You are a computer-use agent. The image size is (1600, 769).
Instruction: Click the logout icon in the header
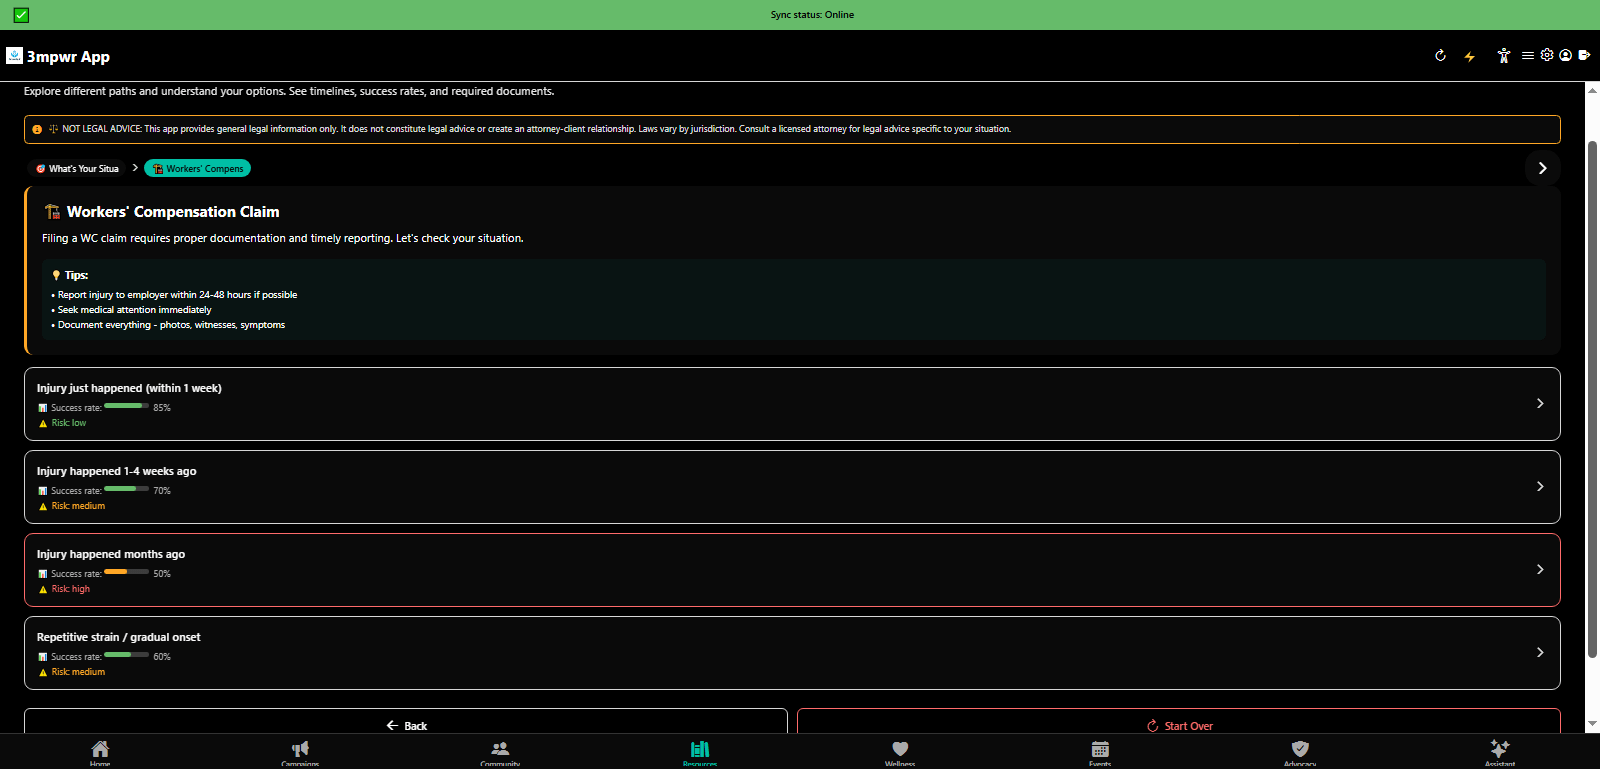coord(1584,56)
